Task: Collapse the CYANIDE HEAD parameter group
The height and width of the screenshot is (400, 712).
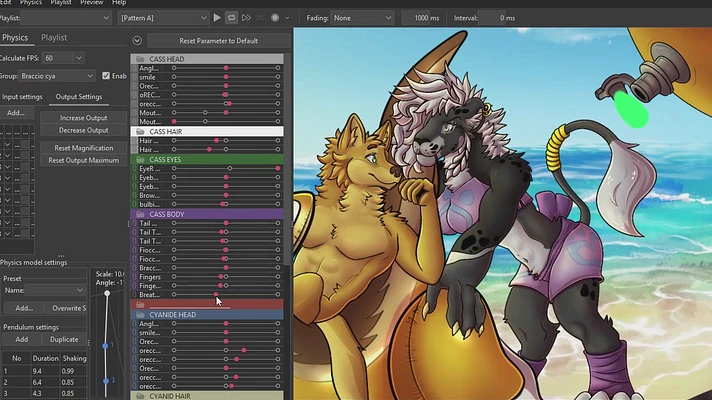Action: 207,315
